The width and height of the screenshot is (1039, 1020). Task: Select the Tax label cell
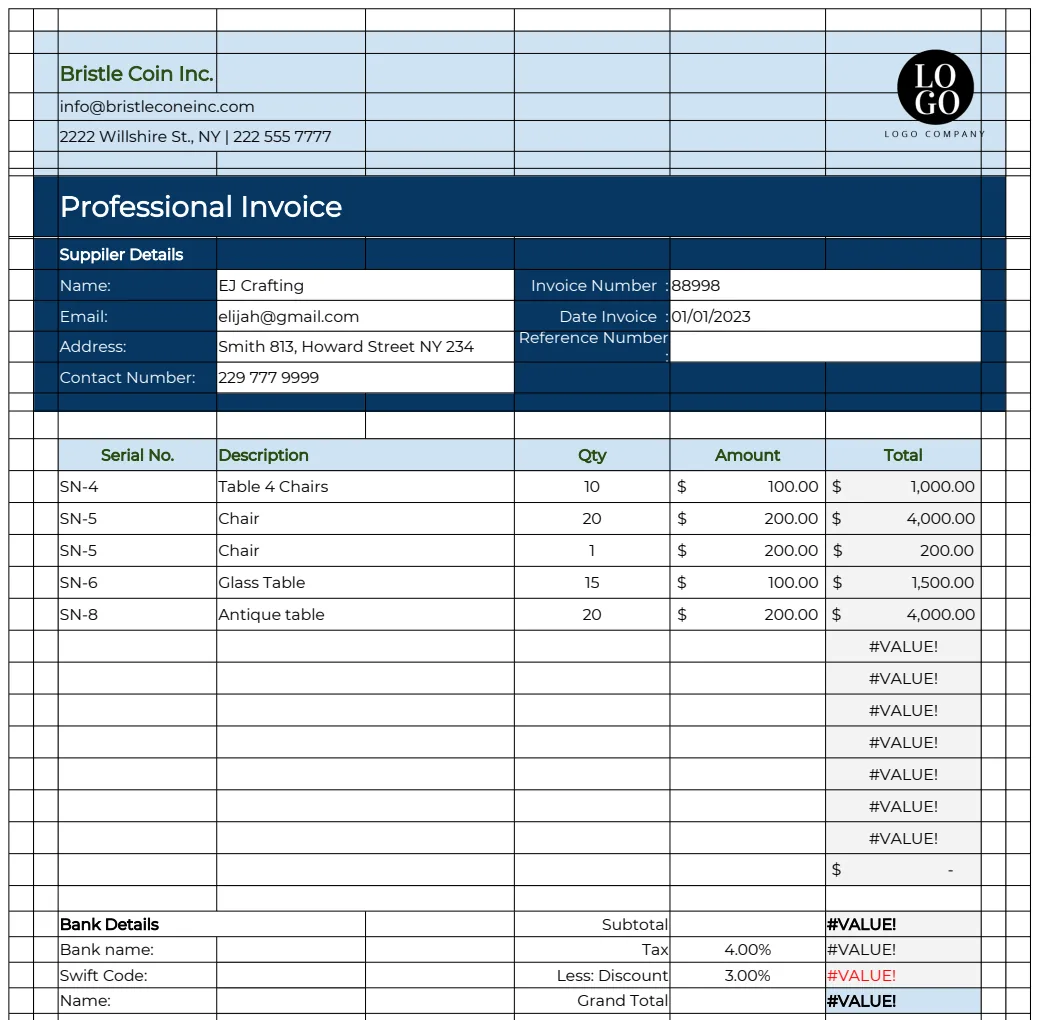point(592,950)
